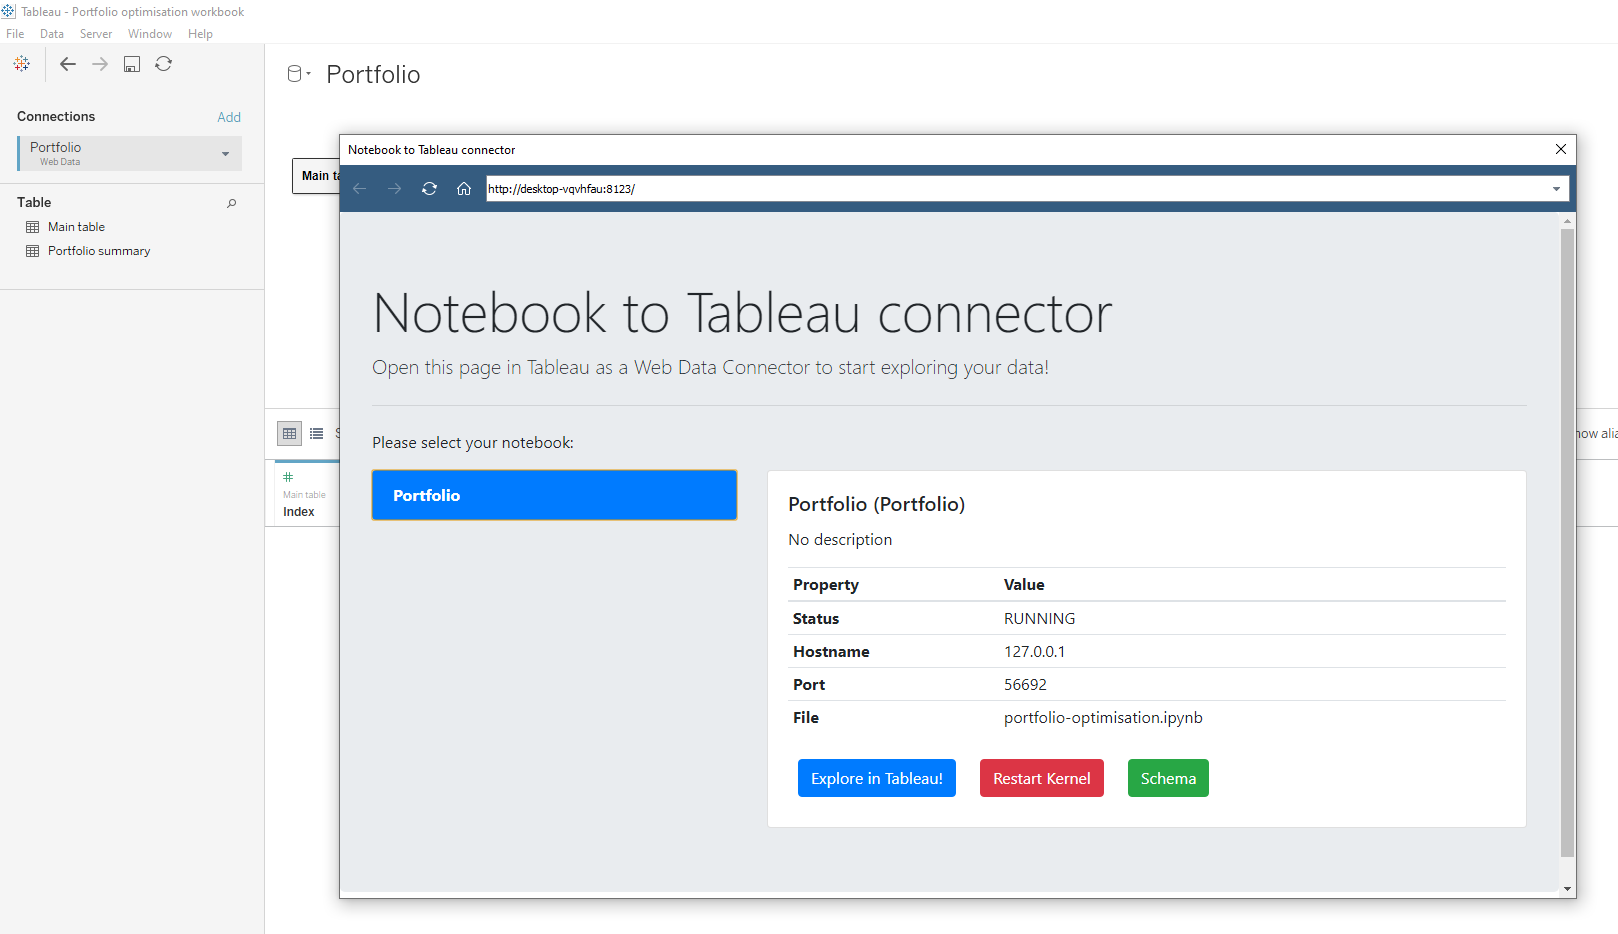Click the Explore in Tableau! button
The width and height of the screenshot is (1618, 934).
click(x=877, y=778)
